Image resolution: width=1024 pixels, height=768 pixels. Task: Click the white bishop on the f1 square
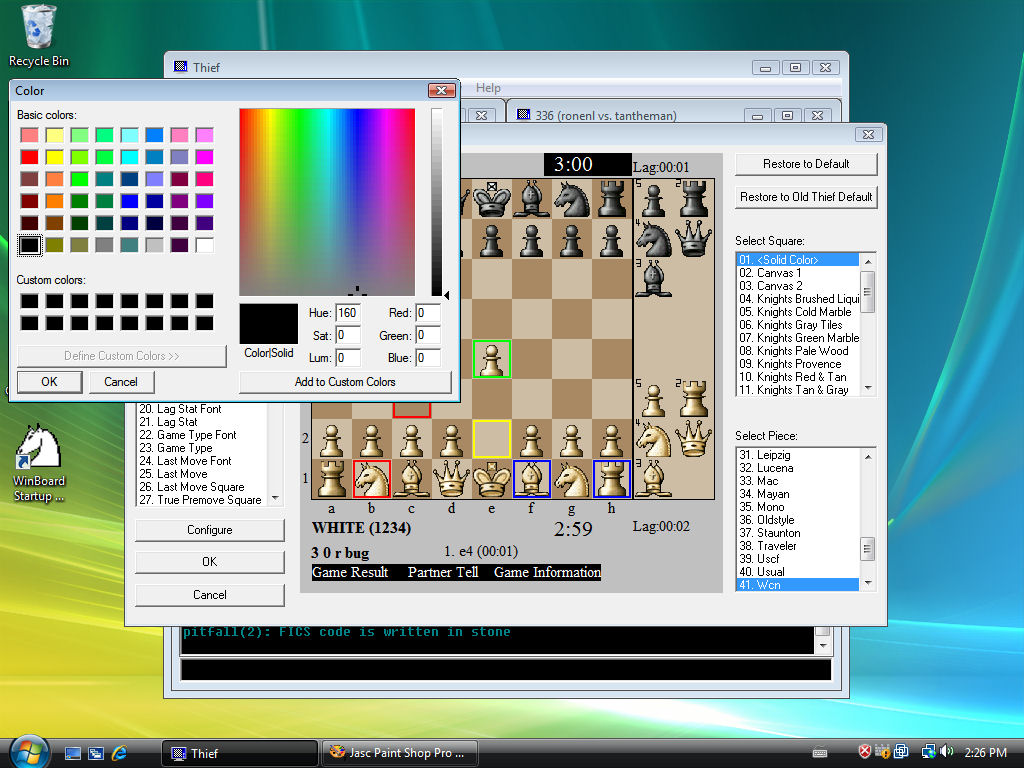(x=532, y=479)
